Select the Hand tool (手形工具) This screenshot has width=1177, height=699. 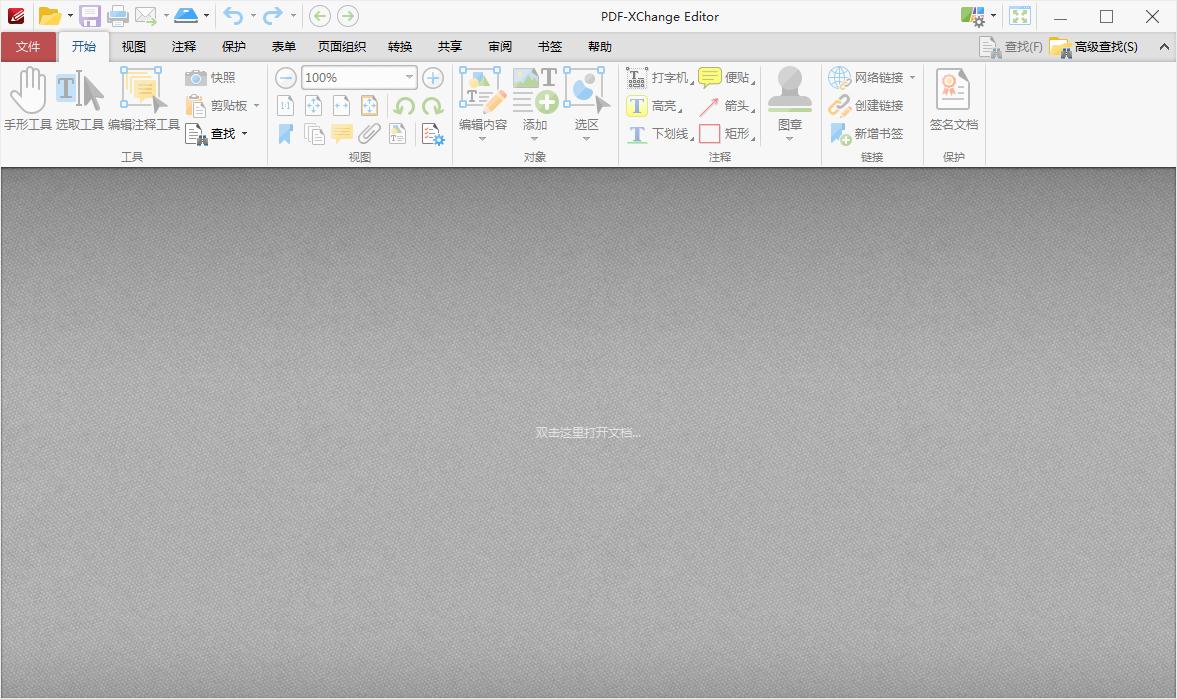(x=28, y=99)
